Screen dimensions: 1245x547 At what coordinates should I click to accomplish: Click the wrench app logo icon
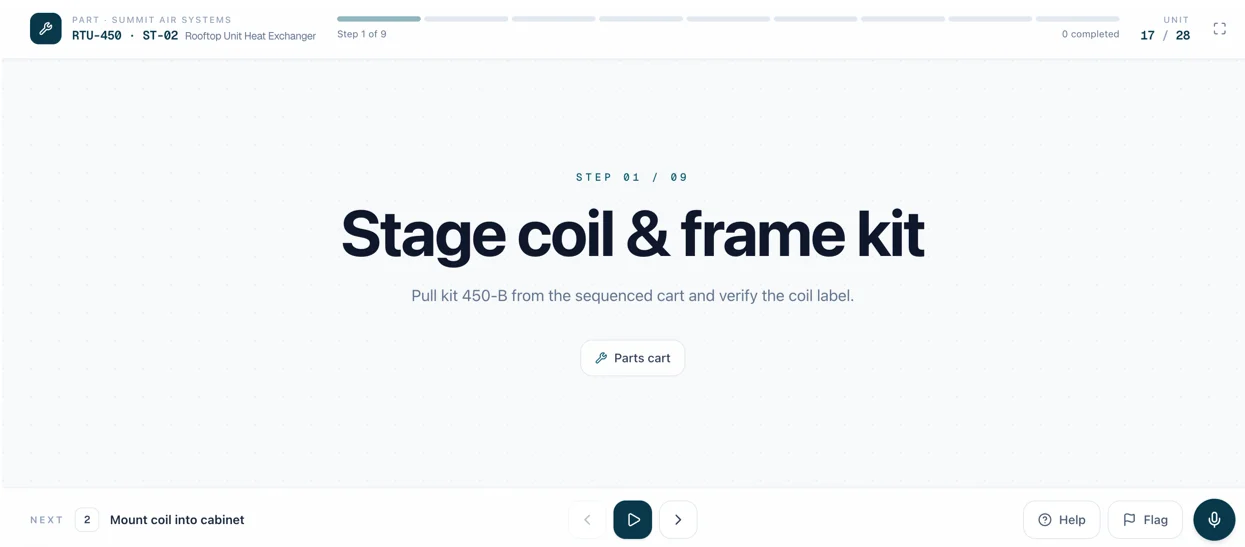pos(46,29)
